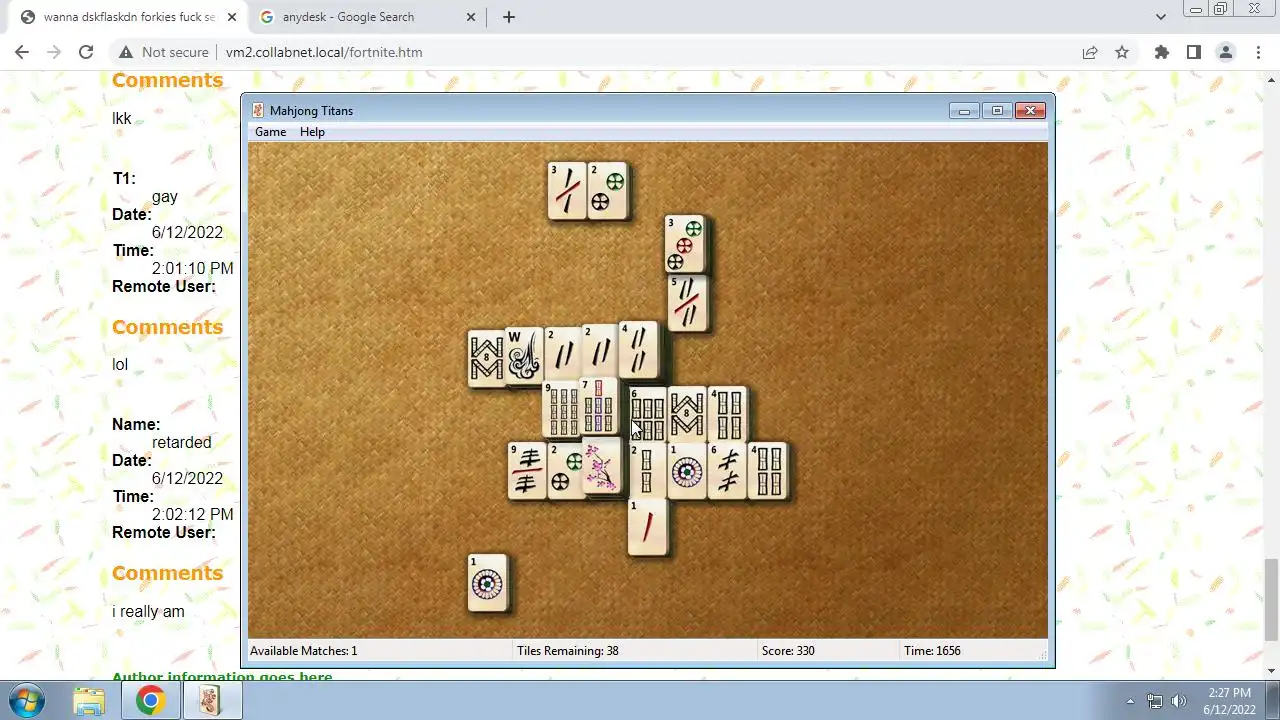Pick the tile with a single red stroke

647,527
